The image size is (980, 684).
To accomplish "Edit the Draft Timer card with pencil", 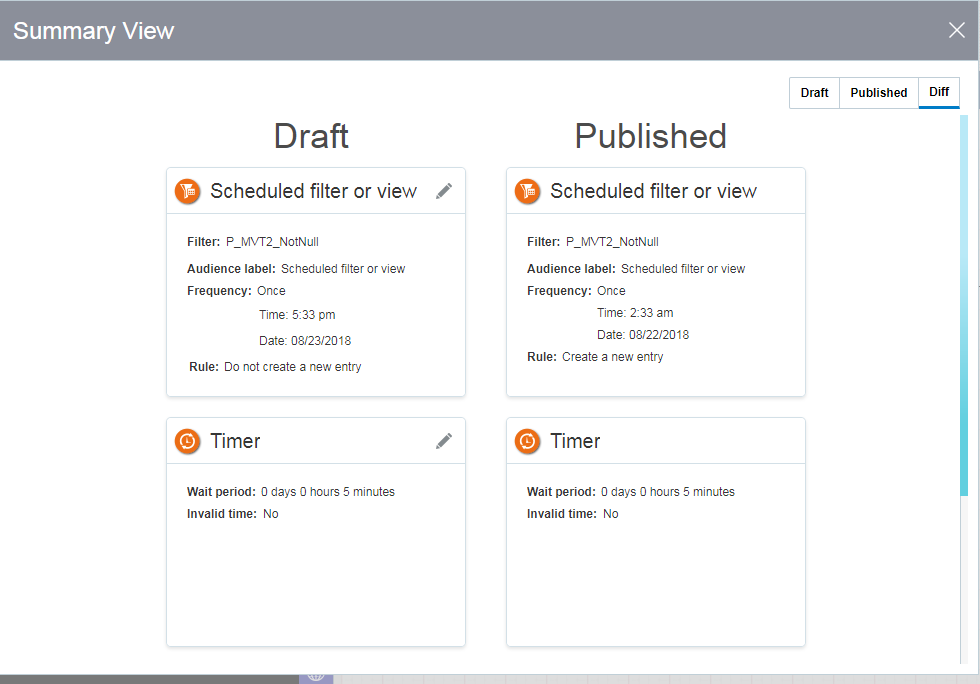I will (x=444, y=441).
